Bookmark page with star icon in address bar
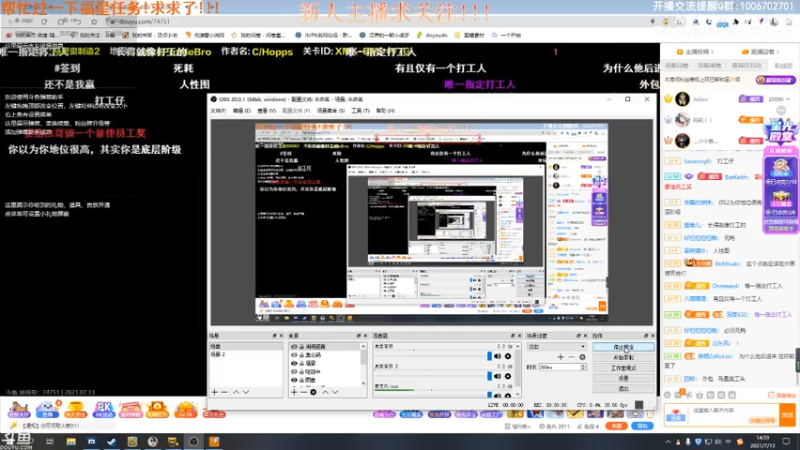This screenshot has width=800, height=450. [94, 21]
